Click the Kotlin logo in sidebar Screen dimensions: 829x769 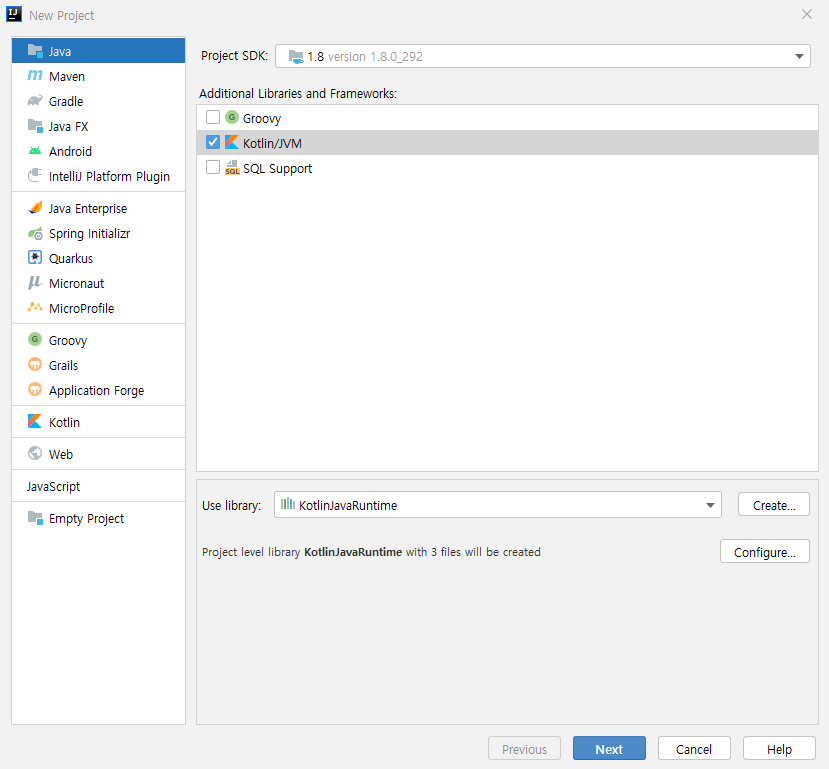[35, 422]
